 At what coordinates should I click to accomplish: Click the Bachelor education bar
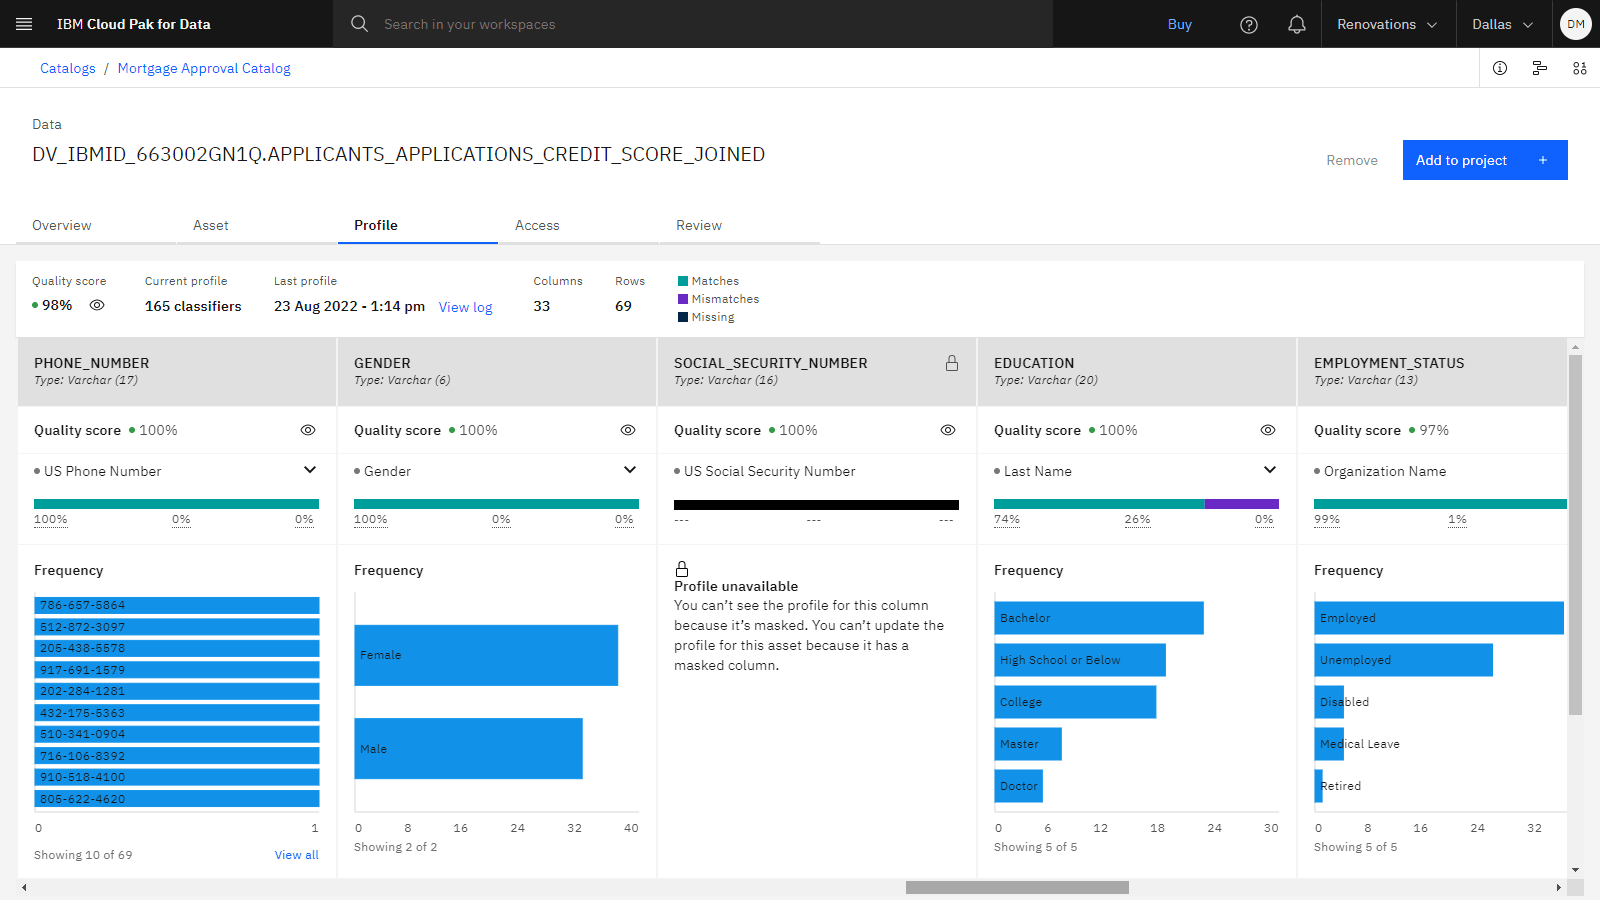pos(1099,618)
